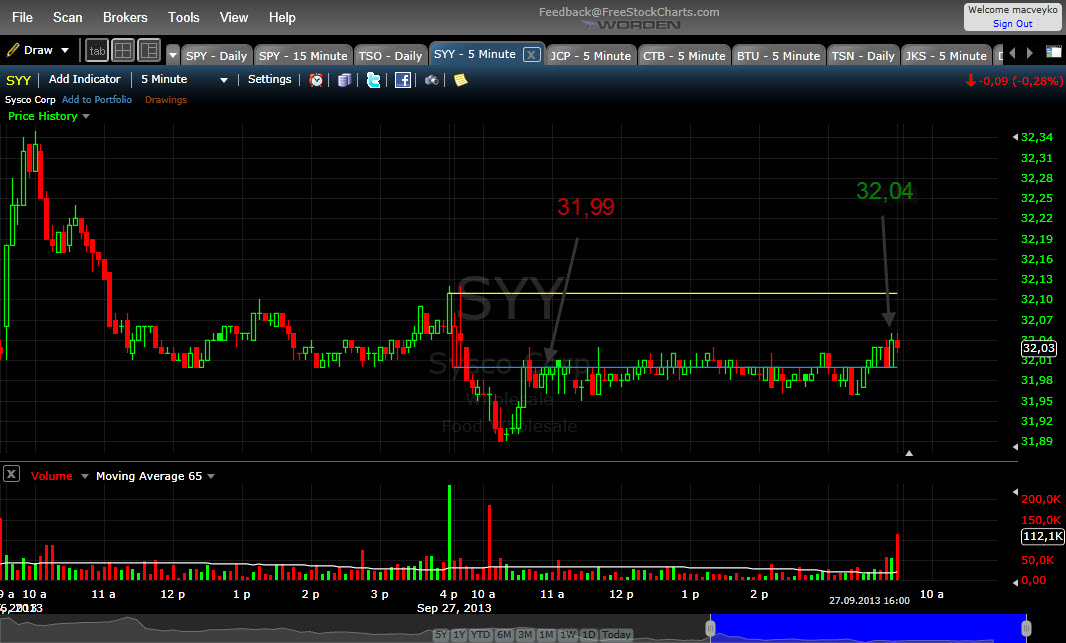Select the 1D range button
Screen dimensions: 1066x643
click(588, 635)
